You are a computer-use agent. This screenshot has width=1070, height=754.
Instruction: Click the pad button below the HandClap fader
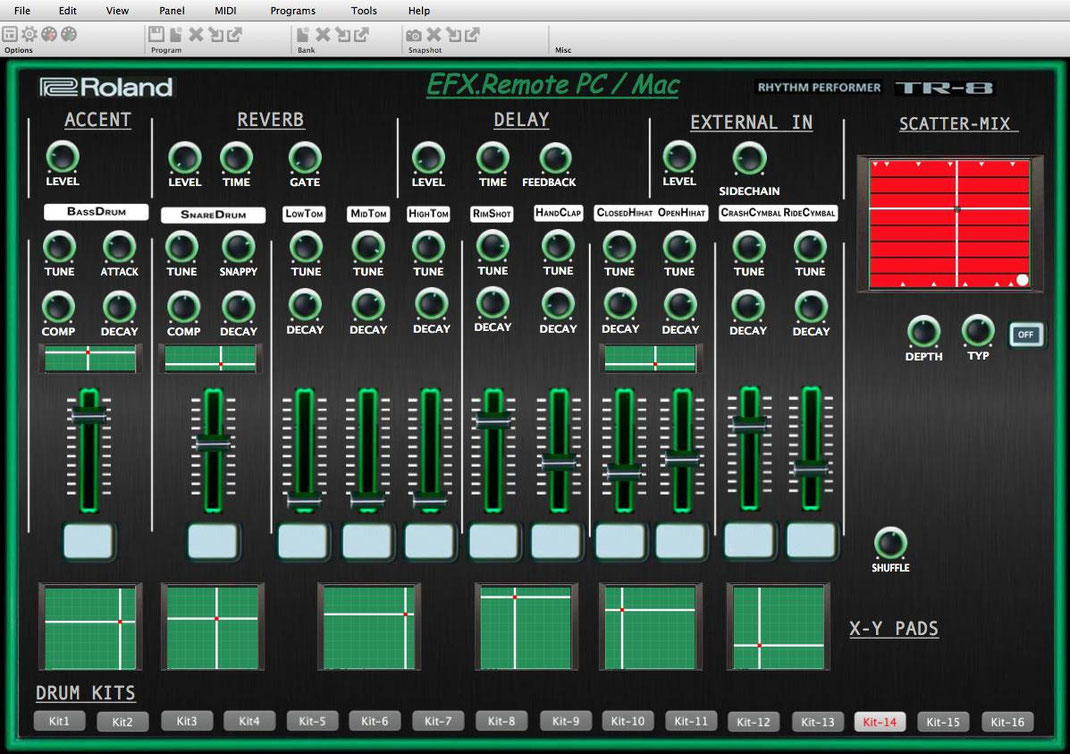(555, 540)
